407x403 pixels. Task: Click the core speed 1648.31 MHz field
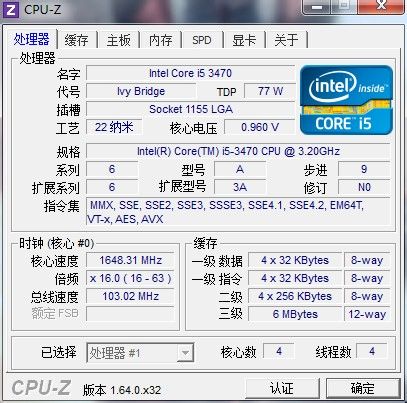(130, 260)
